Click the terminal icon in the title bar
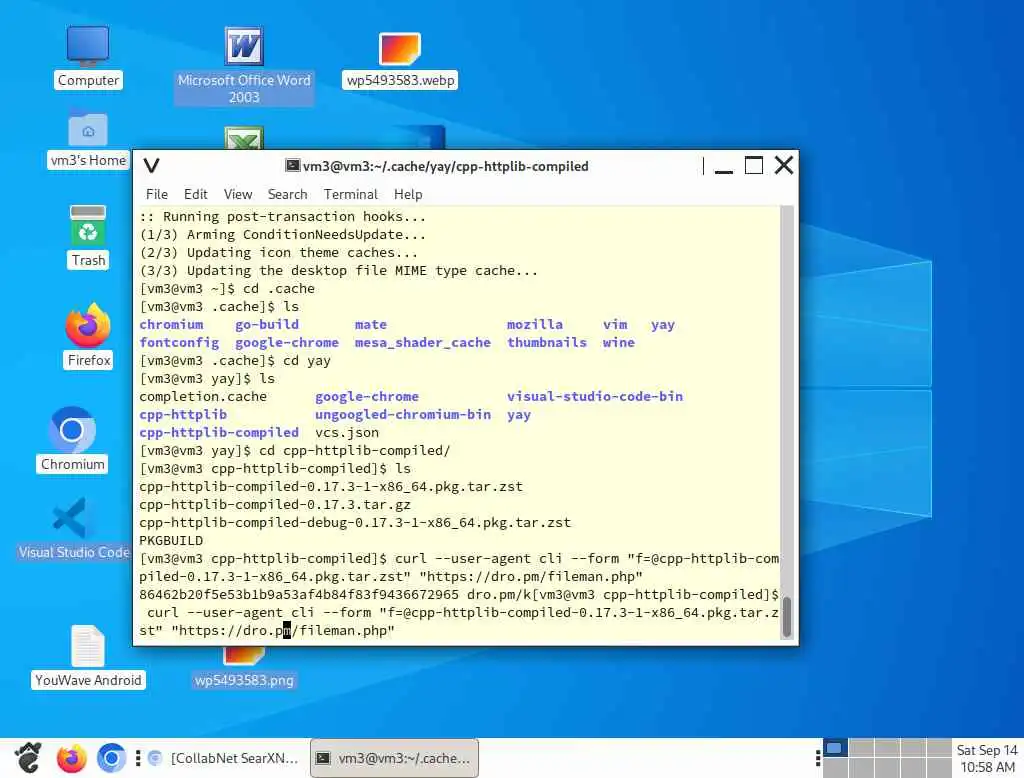The width and height of the screenshot is (1024, 778). 293,166
